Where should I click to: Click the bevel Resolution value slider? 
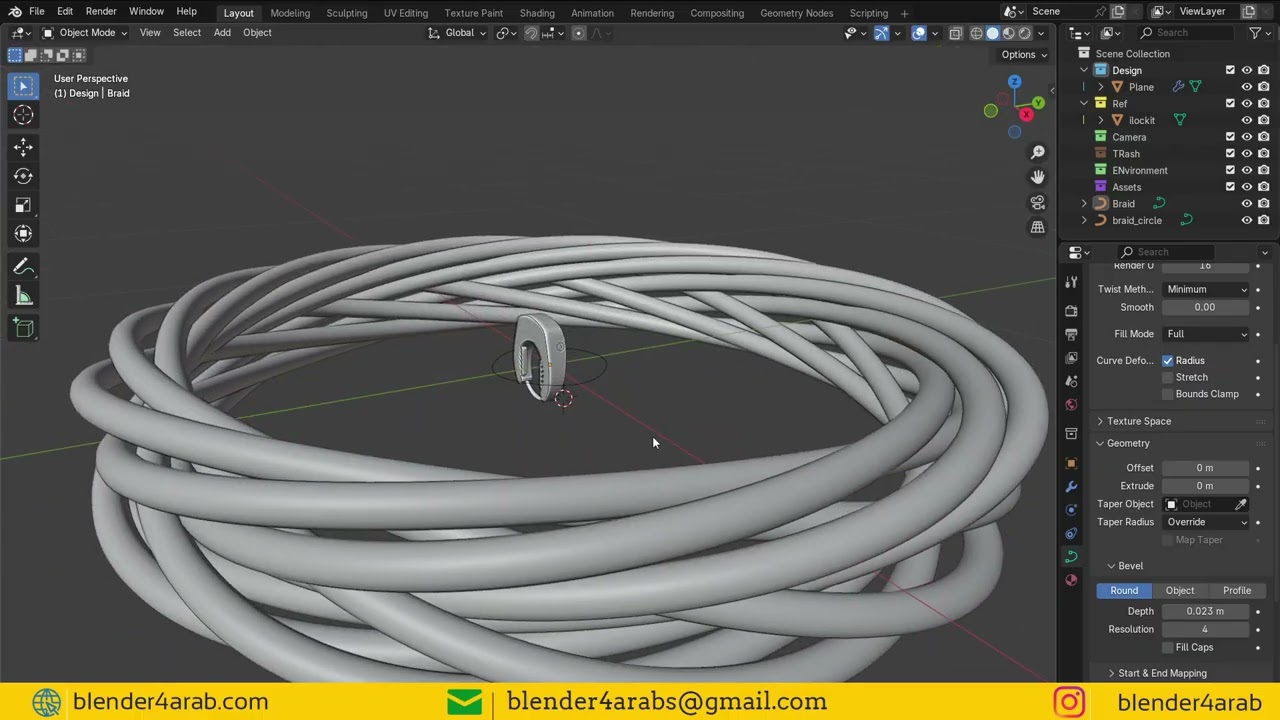click(1205, 629)
